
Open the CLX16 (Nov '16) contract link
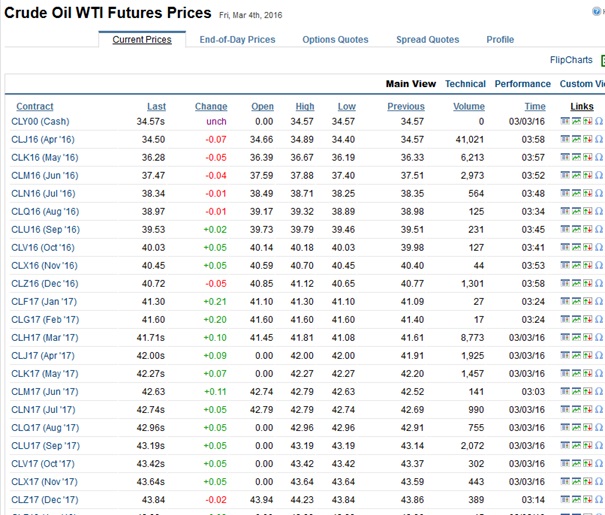tap(46, 265)
